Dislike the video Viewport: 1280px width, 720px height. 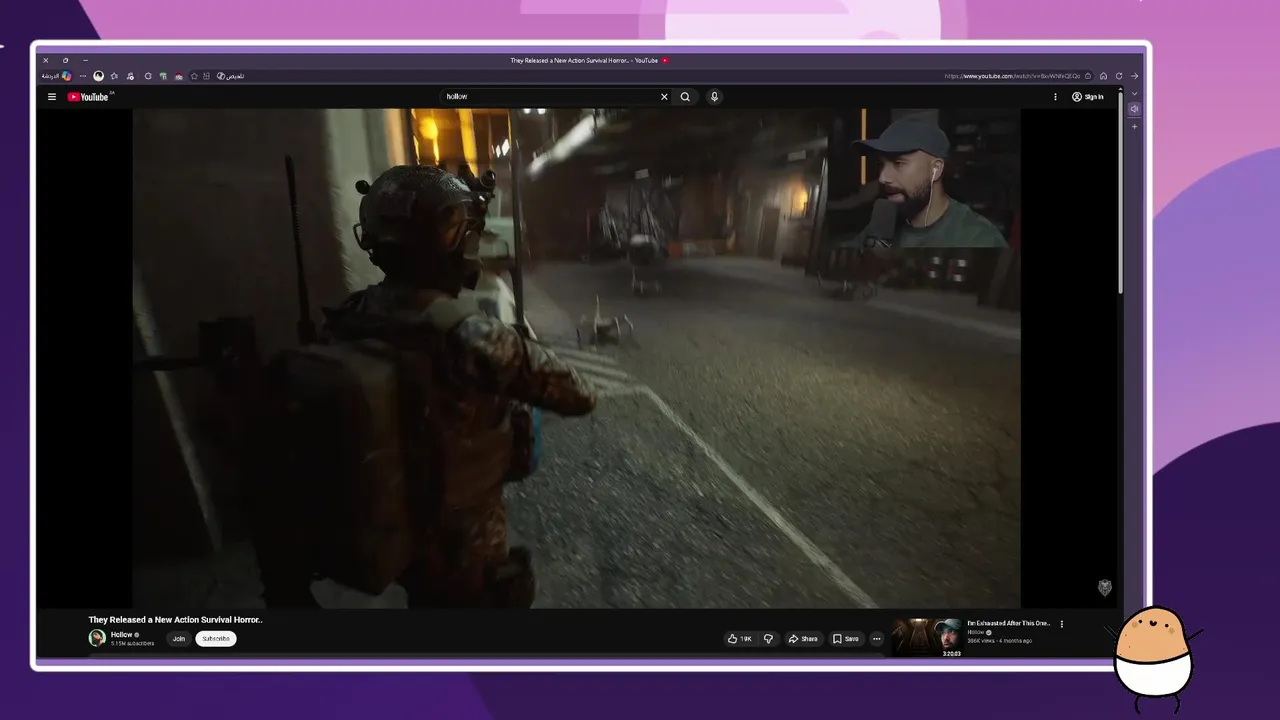pos(768,639)
